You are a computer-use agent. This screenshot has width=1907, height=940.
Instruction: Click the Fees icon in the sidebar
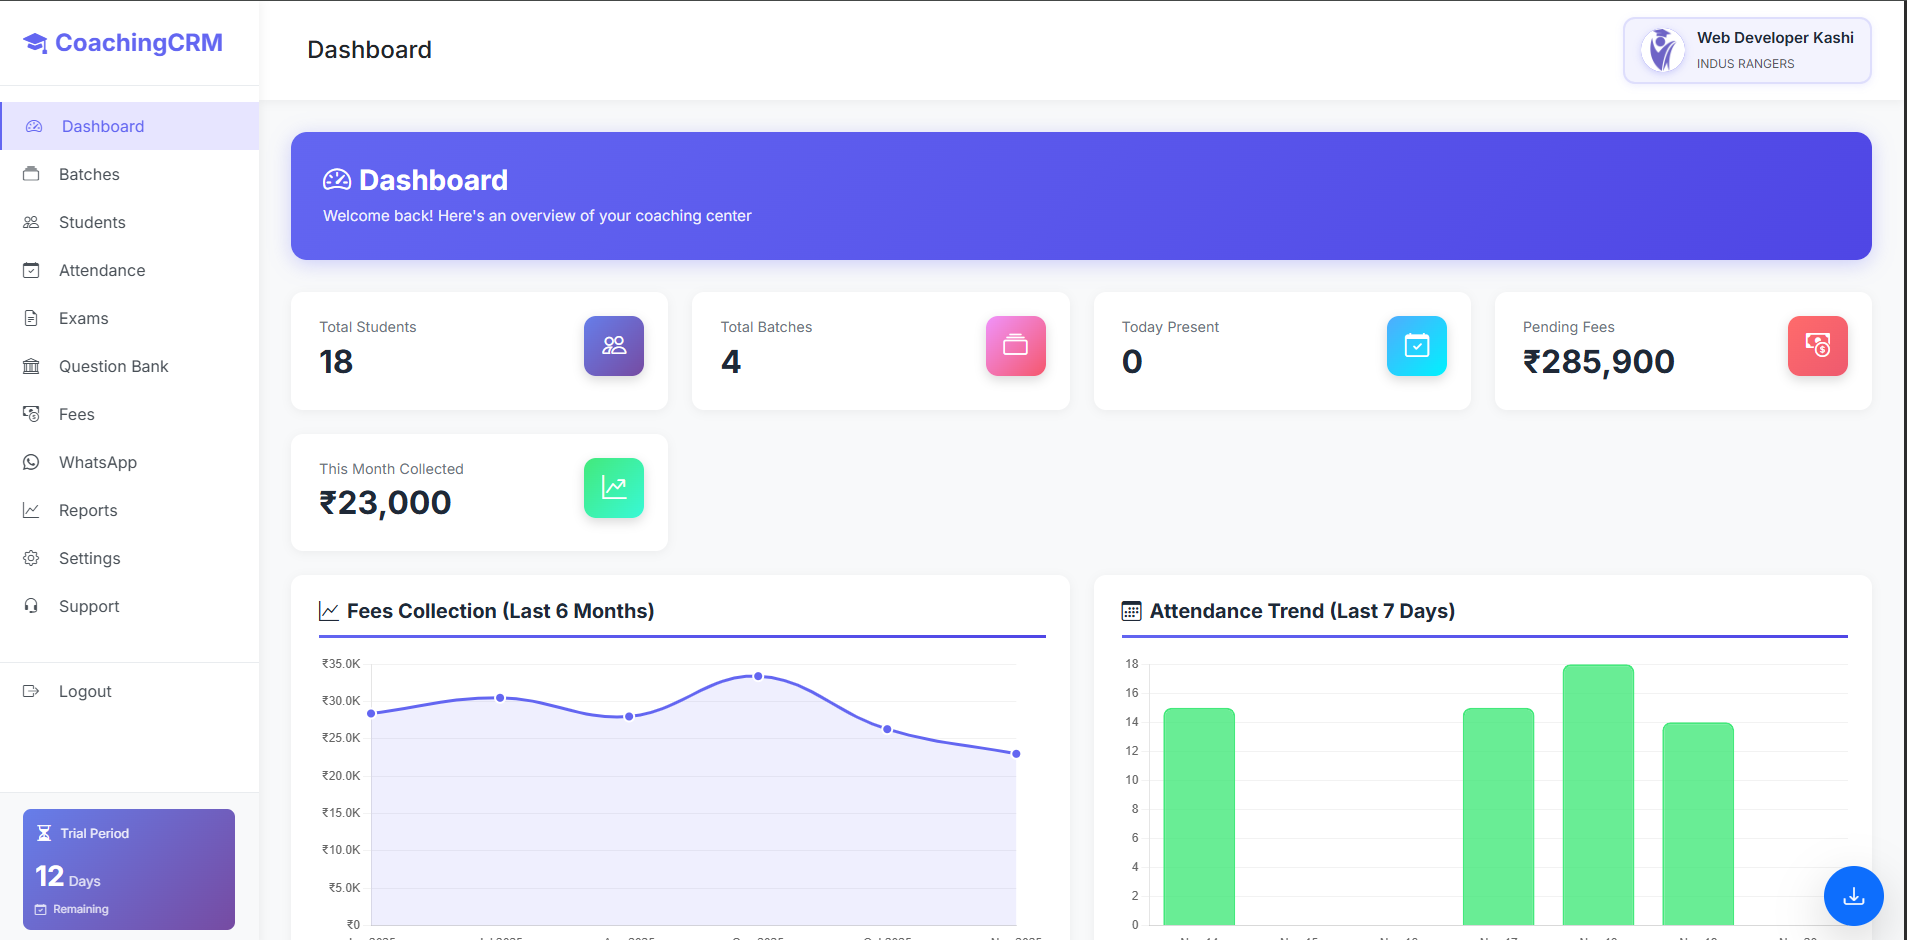33,414
